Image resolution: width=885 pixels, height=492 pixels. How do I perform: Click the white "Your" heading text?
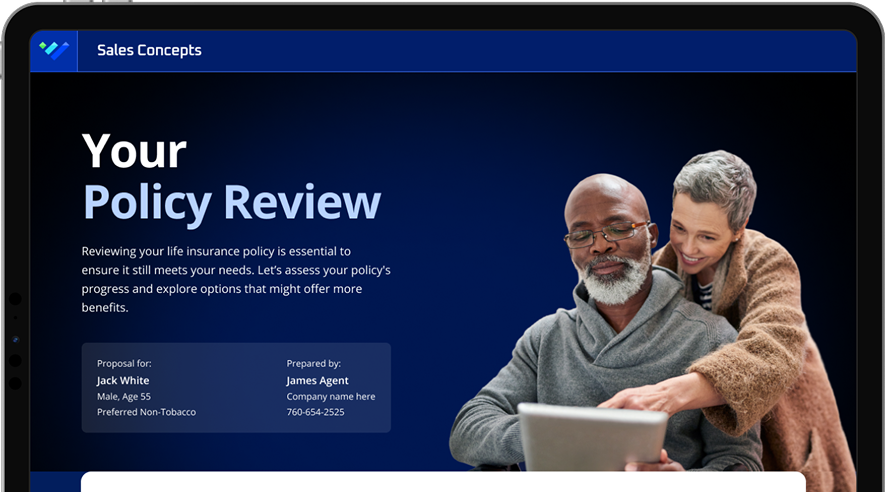[x=134, y=151]
